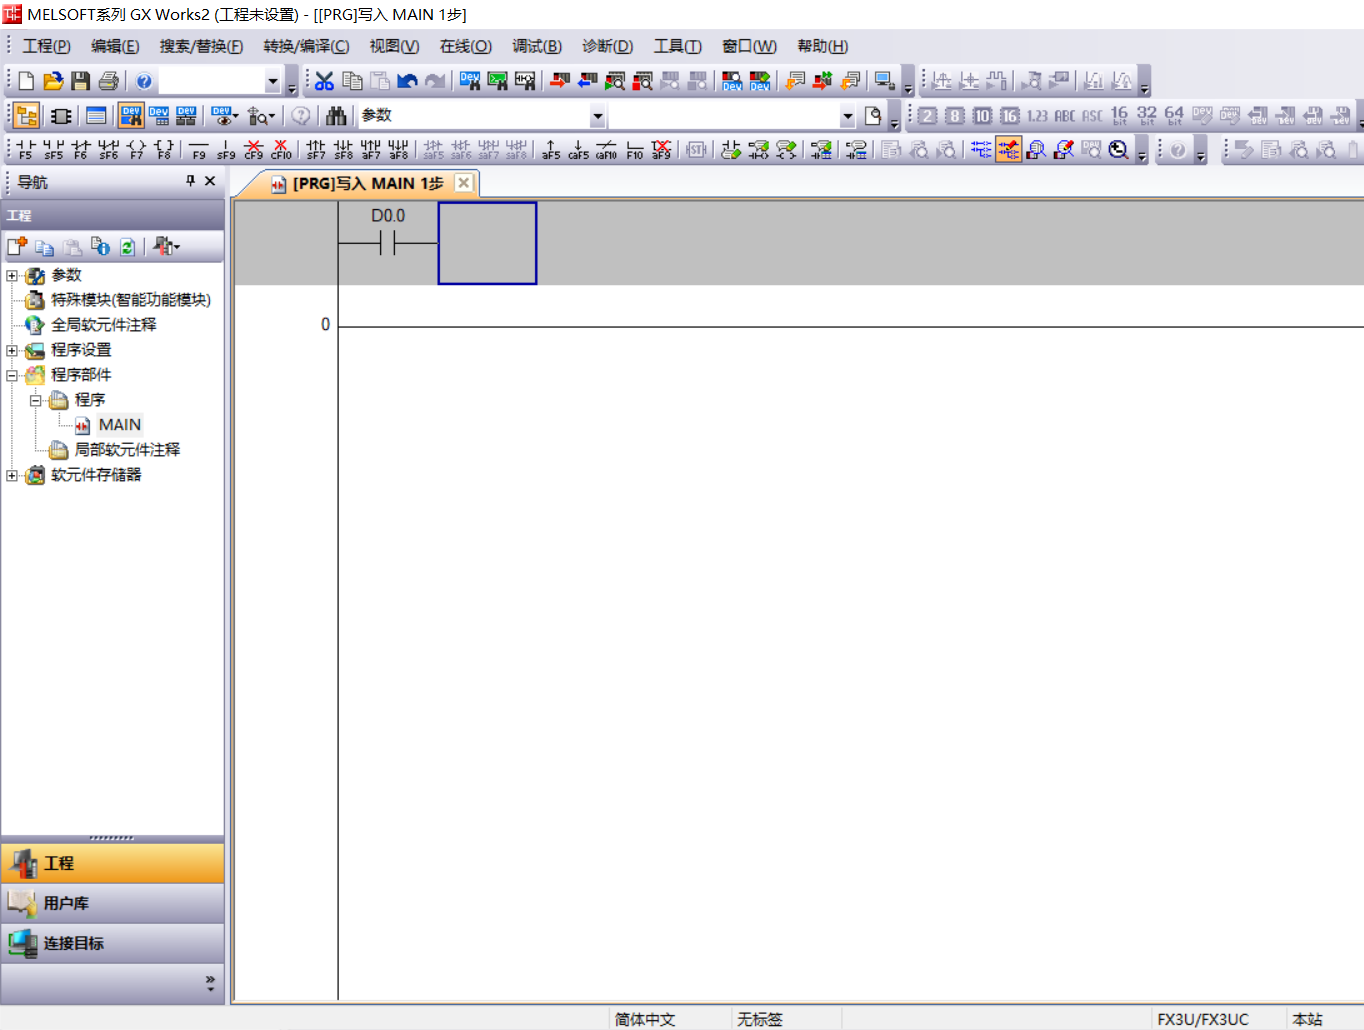Open the 转换/编译 menu
The height and width of the screenshot is (1030, 1364).
click(306, 46)
